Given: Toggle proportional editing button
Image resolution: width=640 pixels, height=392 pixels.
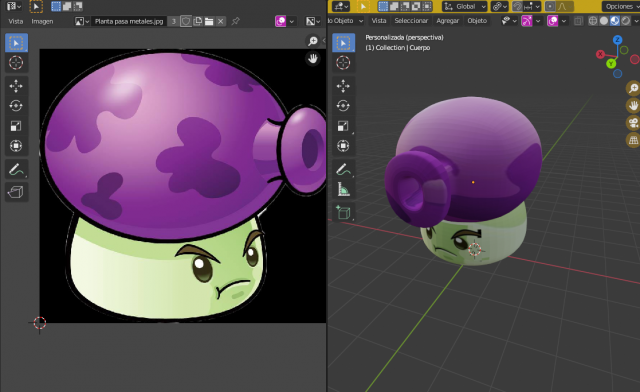Looking at the screenshot, I should 550,6.
